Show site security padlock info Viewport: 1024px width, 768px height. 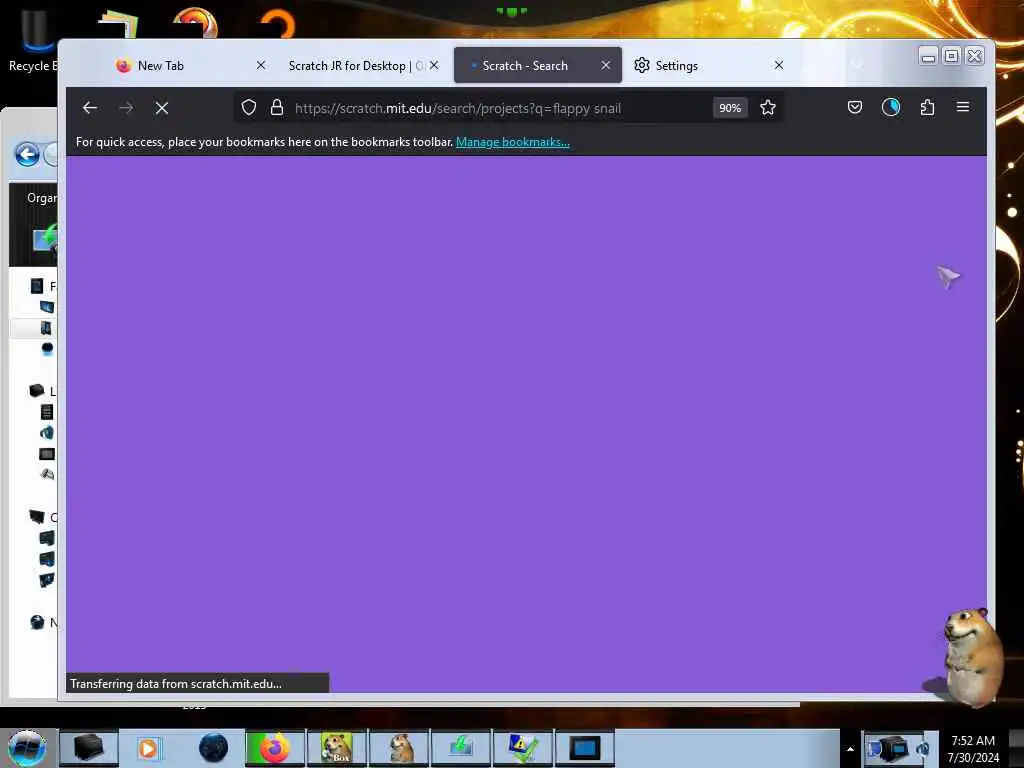pyautogui.click(x=277, y=108)
